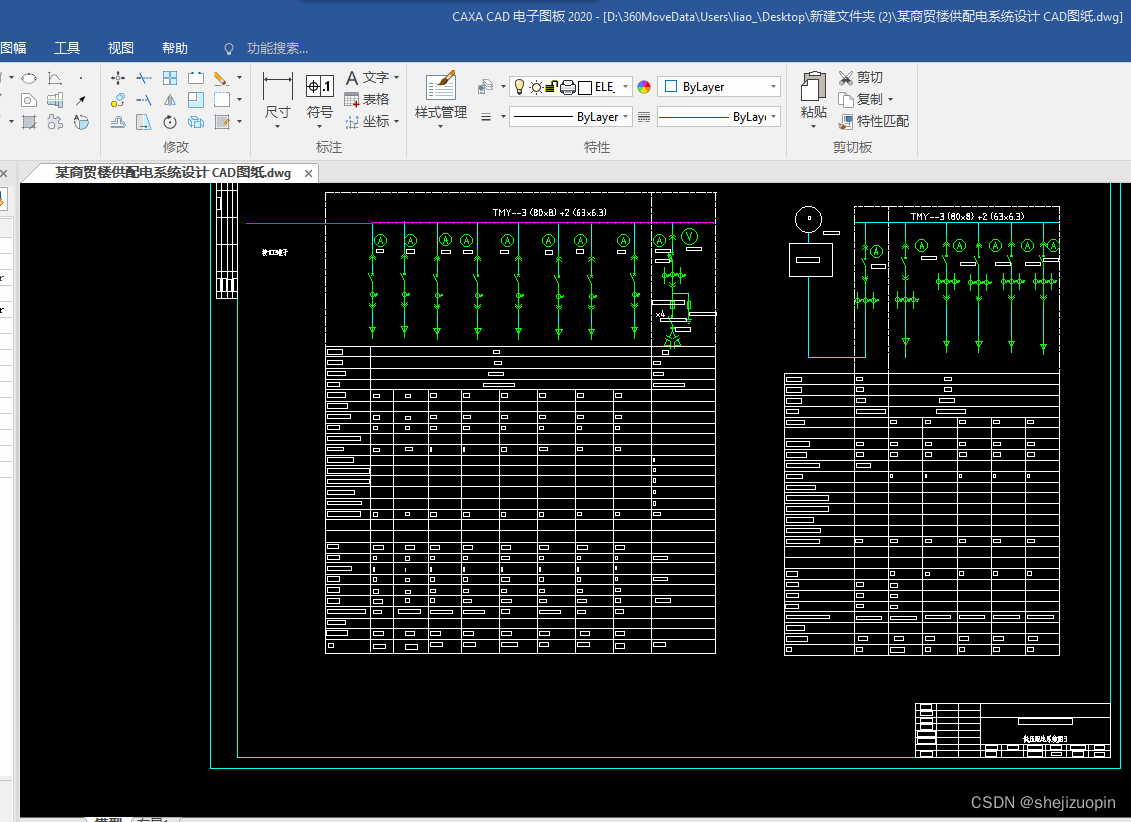Choose the curve-with-axes (formula curve) tool

55,79
